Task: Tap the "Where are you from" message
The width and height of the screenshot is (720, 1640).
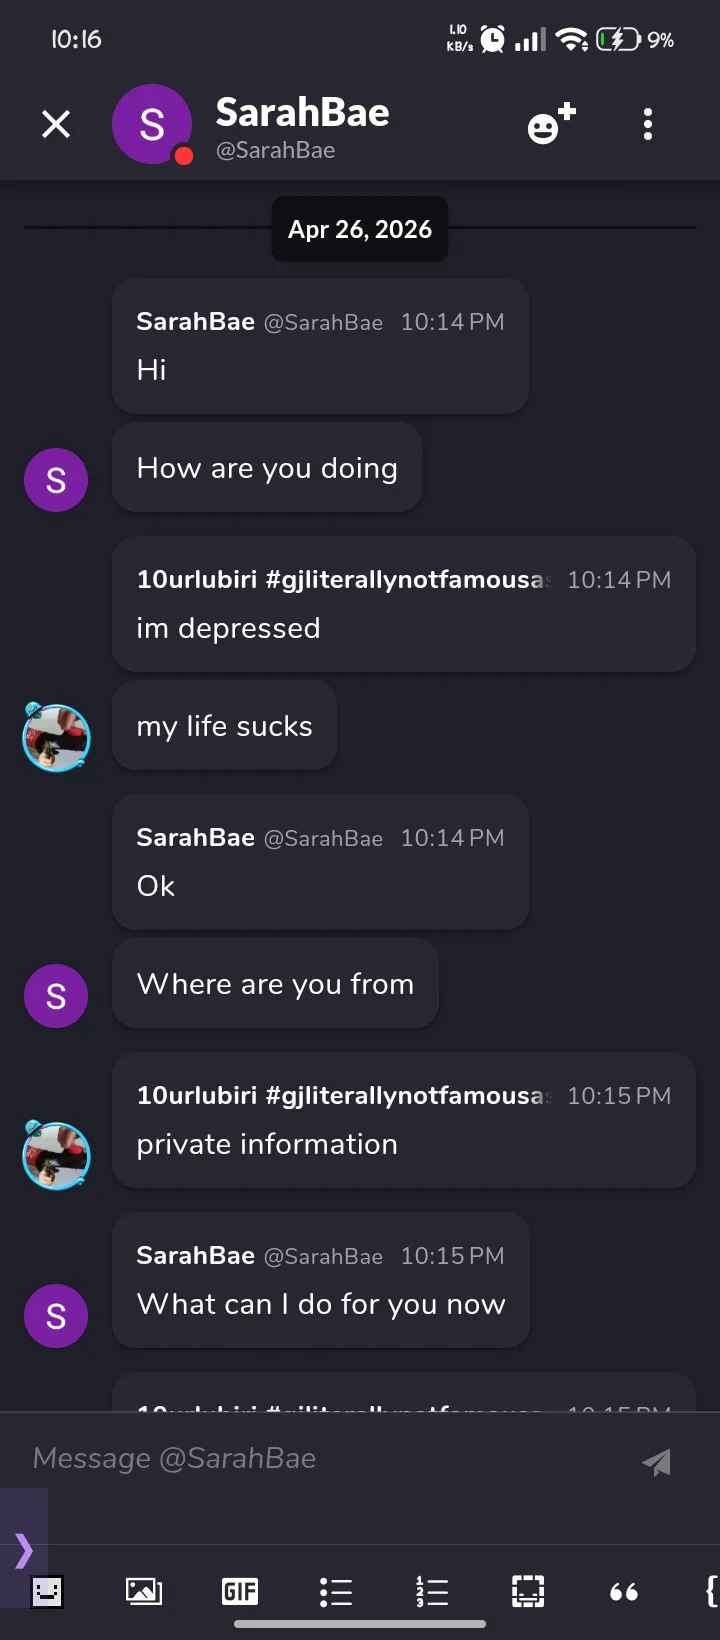Action: click(x=275, y=984)
